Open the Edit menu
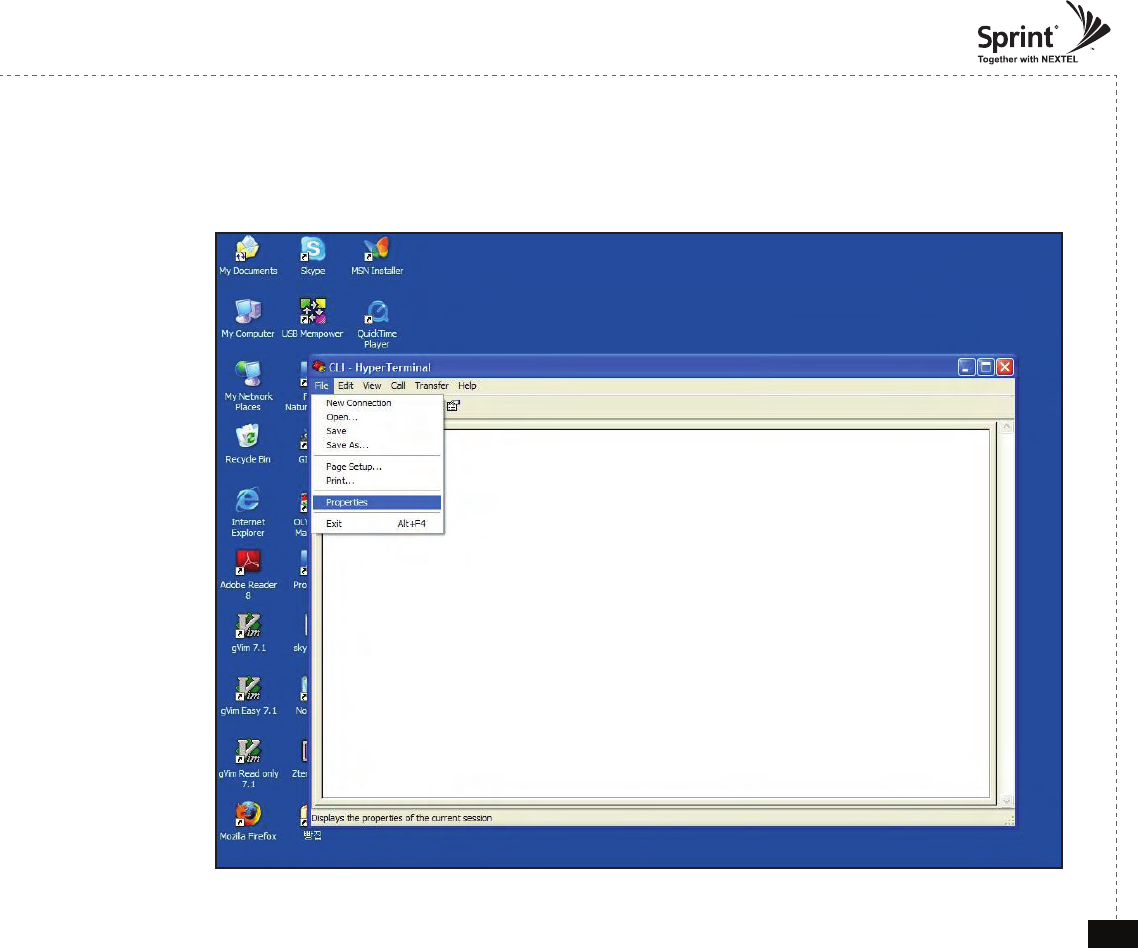The width and height of the screenshot is (1138, 948). point(345,385)
